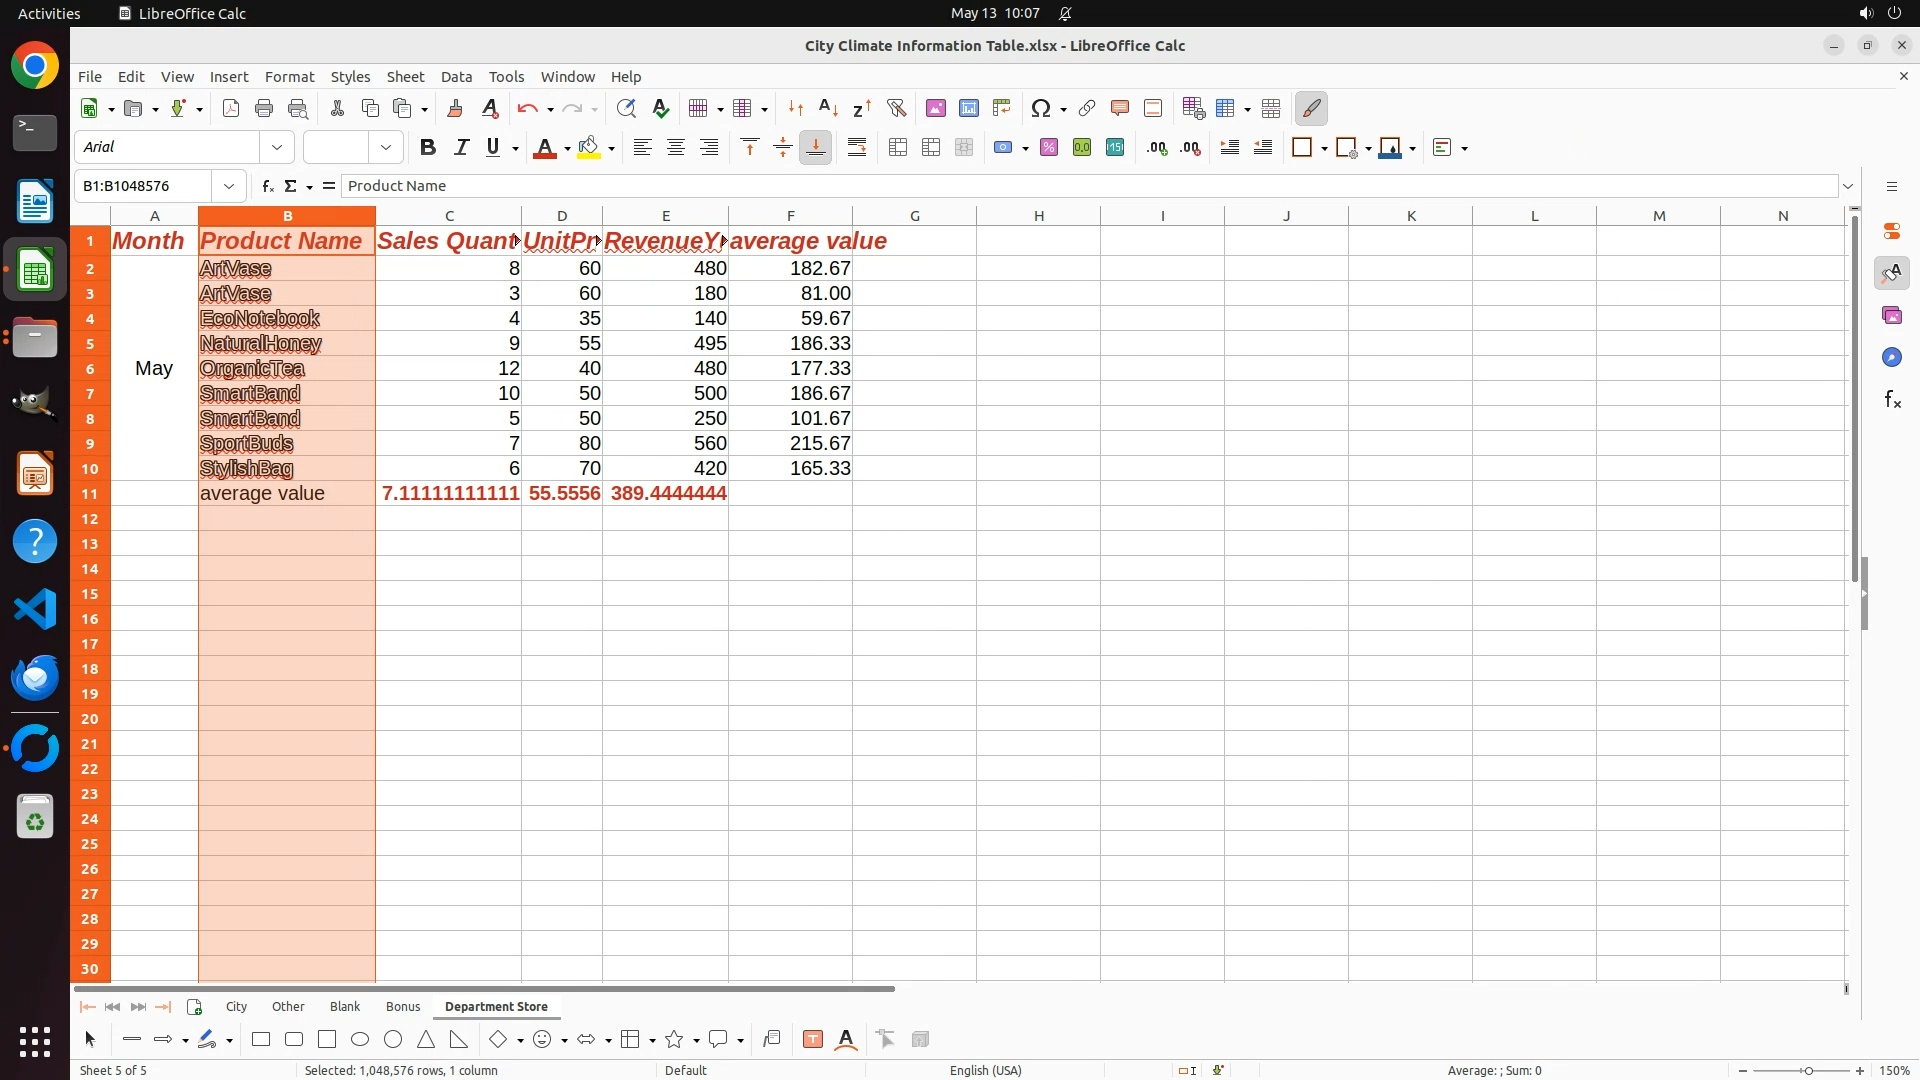Screen dimensions: 1920x1080
Task: Insert a chart using toolbar icon
Action: (x=969, y=108)
